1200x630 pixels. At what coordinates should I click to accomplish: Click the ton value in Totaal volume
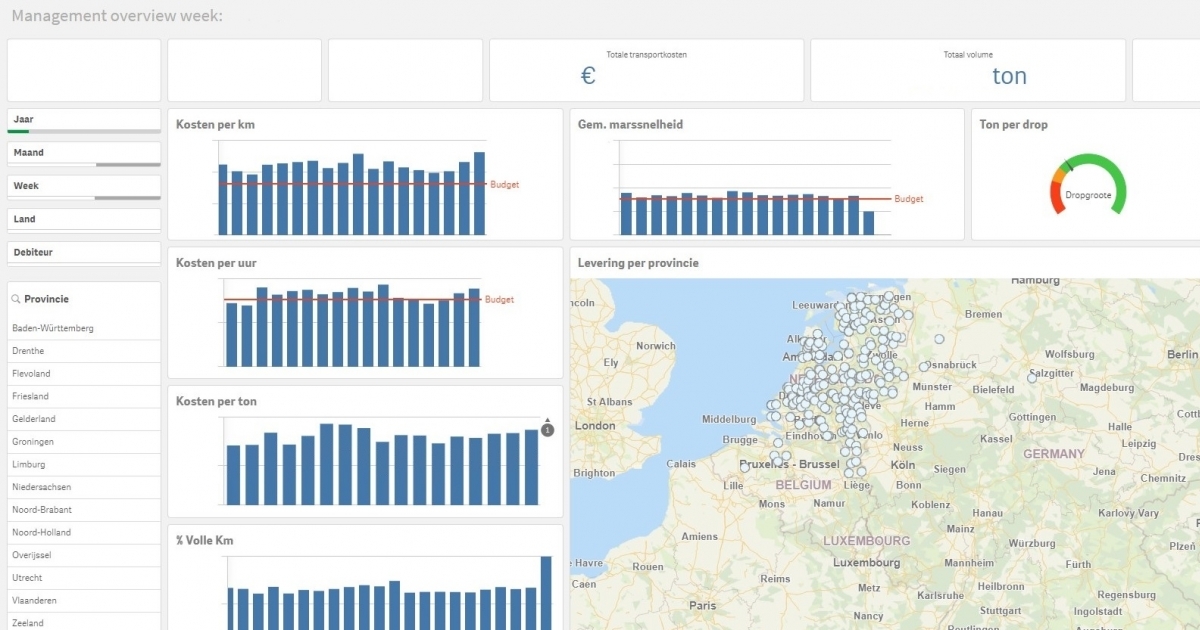click(x=1009, y=76)
